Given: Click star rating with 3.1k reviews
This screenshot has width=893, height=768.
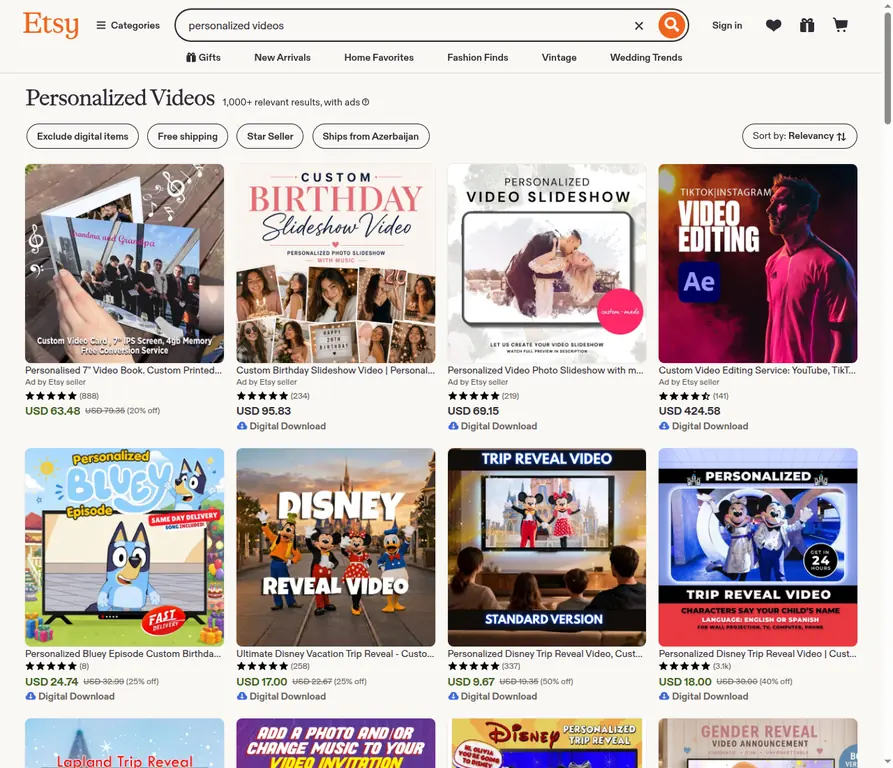Looking at the screenshot, I should click(x=695, y=666).
